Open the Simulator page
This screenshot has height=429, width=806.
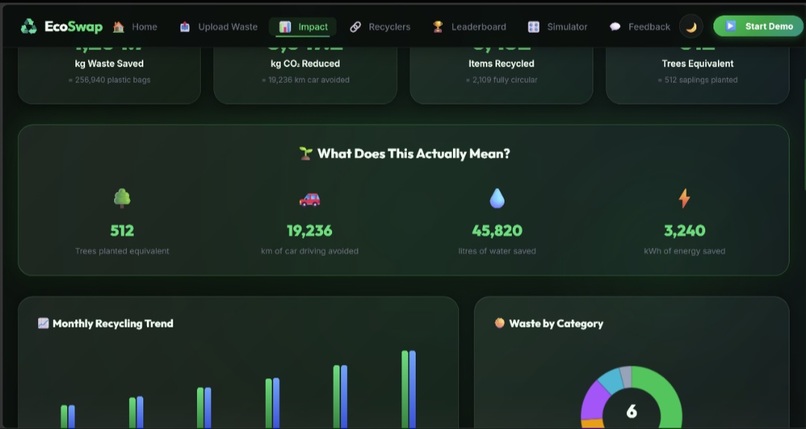[x=558, y=27]
